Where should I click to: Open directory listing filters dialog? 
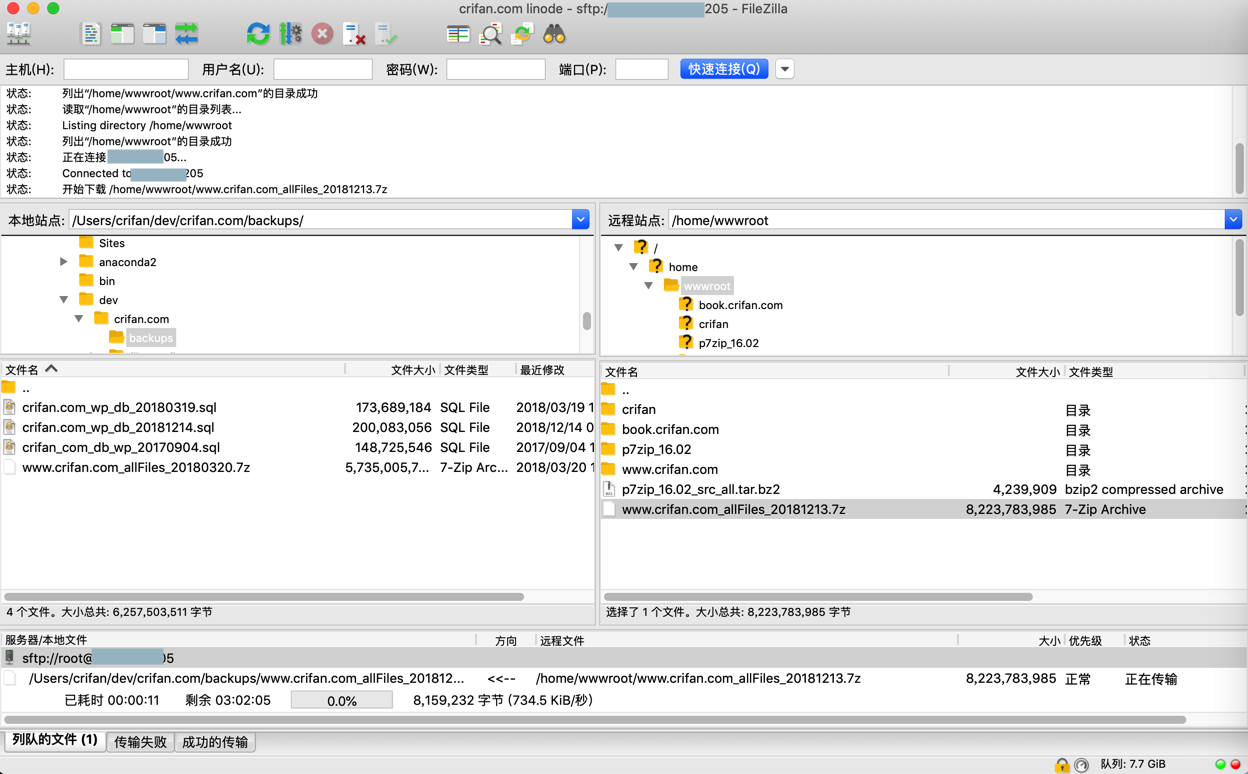click(x=458, y=34)
